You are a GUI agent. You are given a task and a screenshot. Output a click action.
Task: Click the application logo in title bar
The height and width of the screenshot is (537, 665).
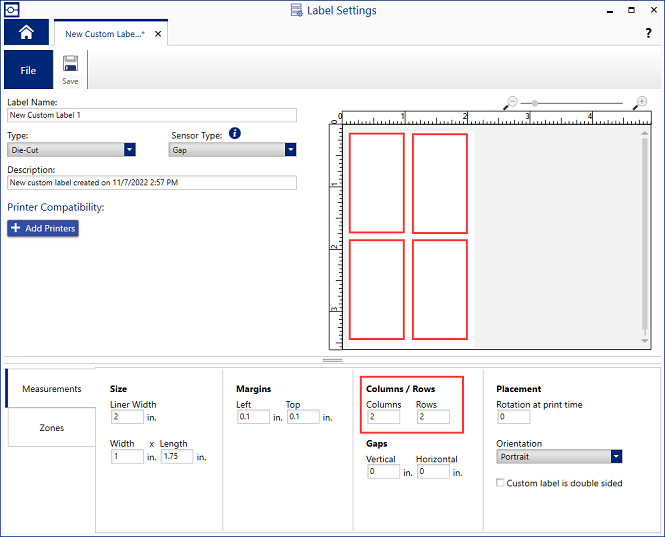point(11,10)
